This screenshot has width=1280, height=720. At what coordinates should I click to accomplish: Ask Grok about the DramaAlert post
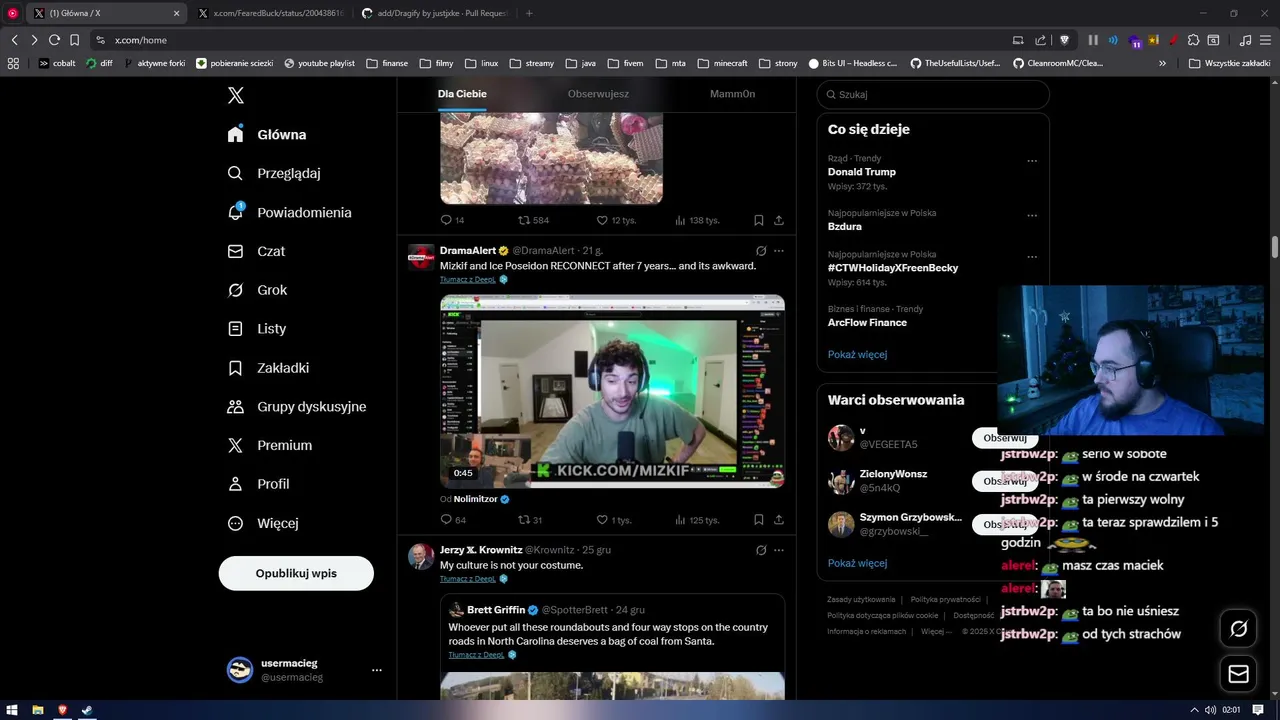(760, 251)
